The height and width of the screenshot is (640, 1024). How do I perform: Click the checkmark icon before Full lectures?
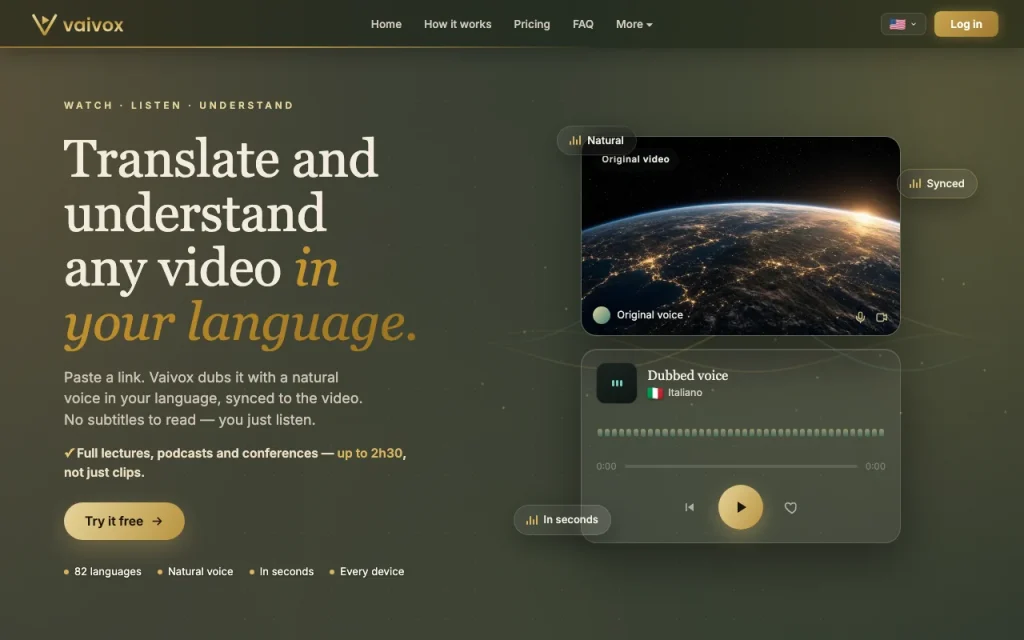click(69, 453)
